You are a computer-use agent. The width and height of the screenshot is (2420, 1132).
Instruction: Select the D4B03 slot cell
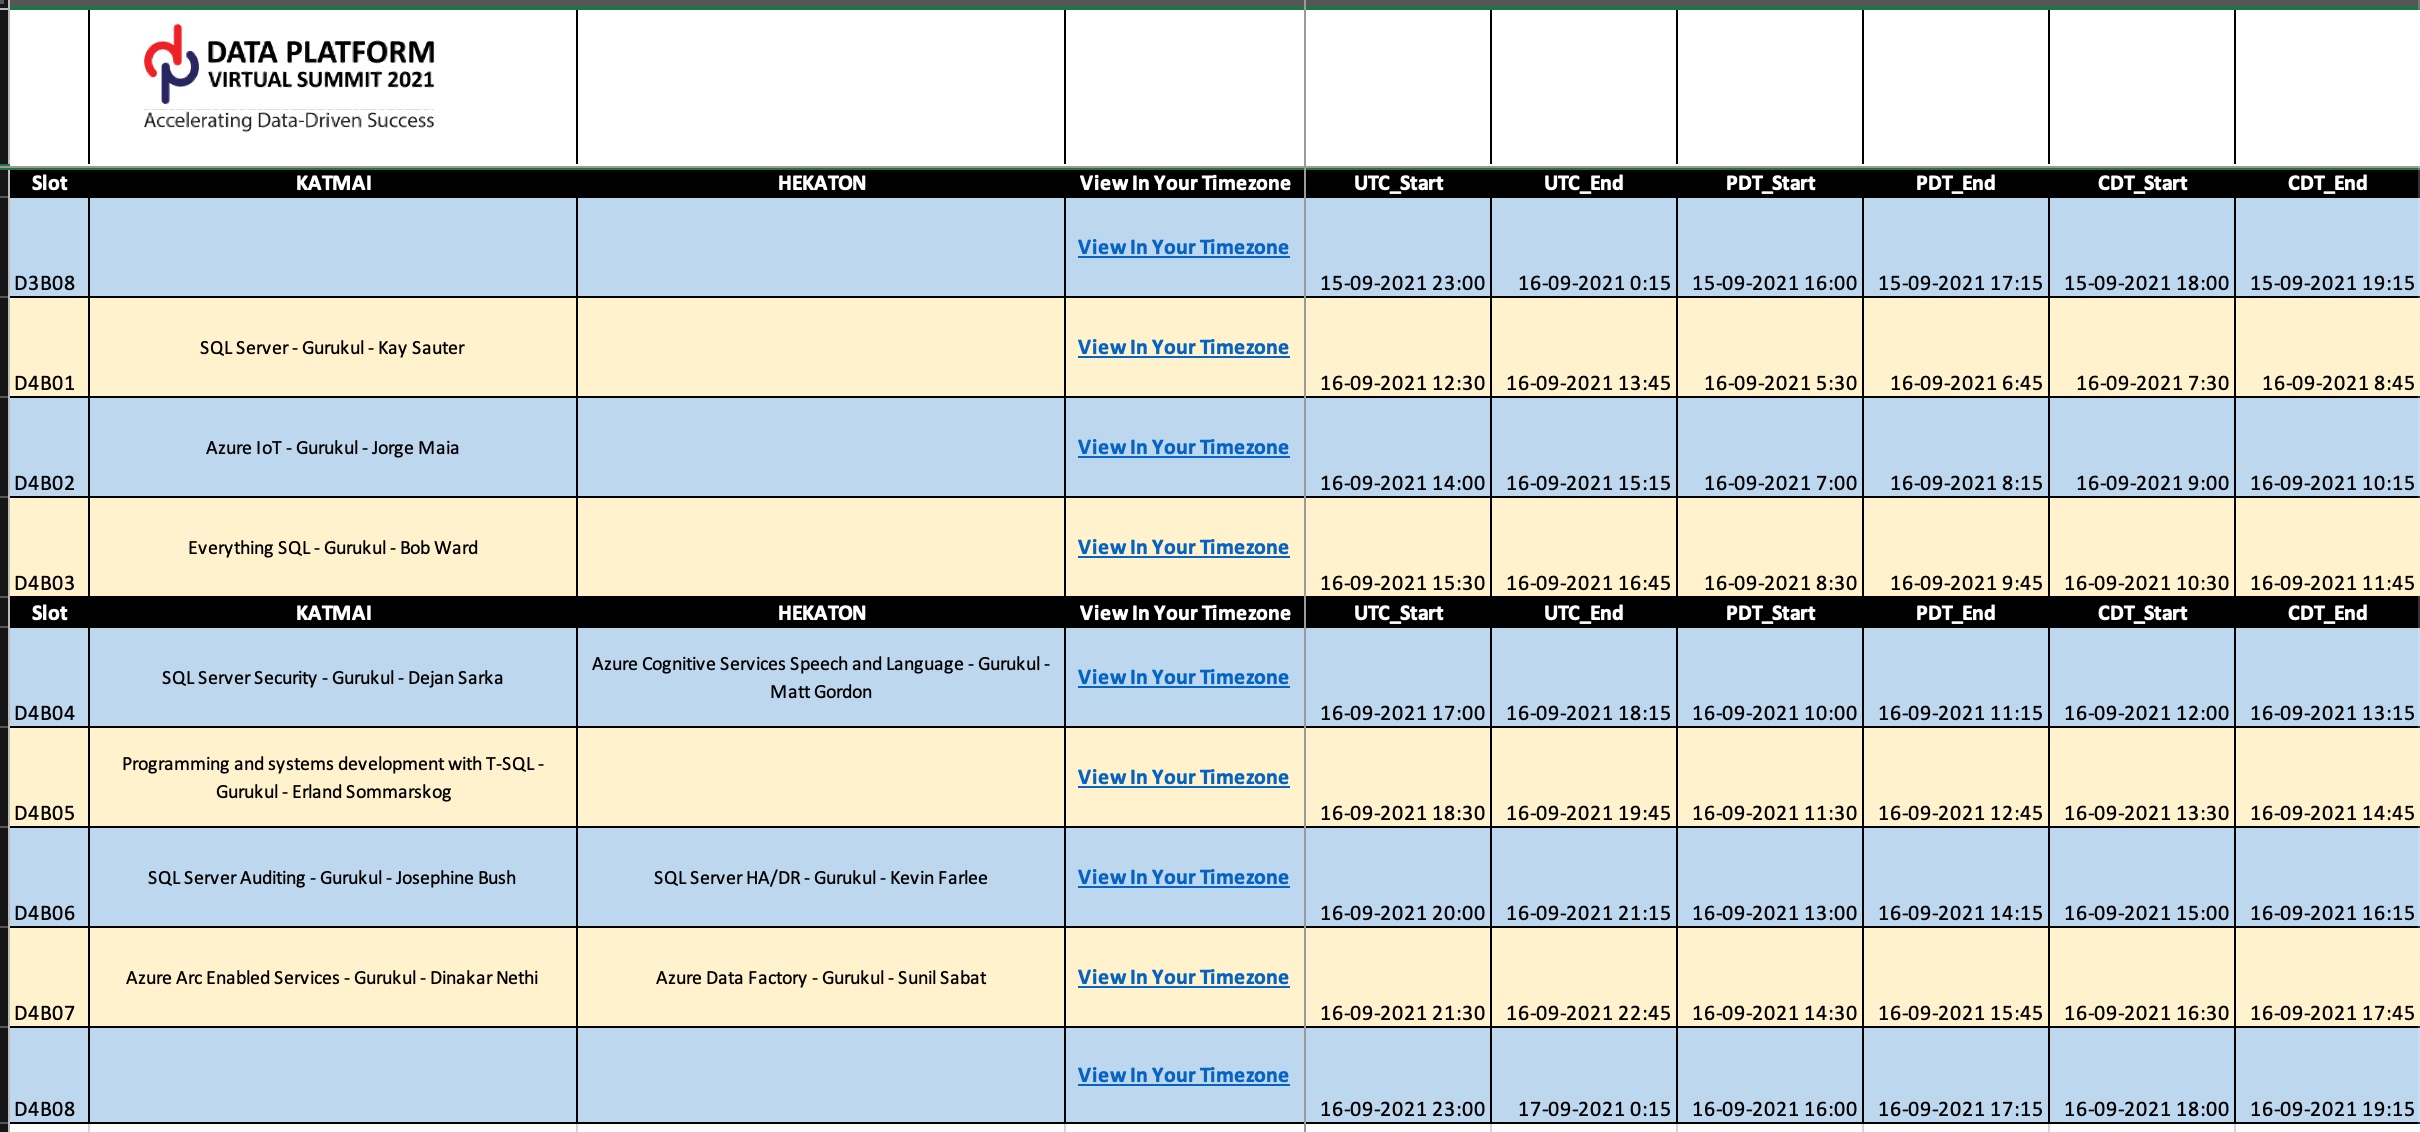click(49, 547)
